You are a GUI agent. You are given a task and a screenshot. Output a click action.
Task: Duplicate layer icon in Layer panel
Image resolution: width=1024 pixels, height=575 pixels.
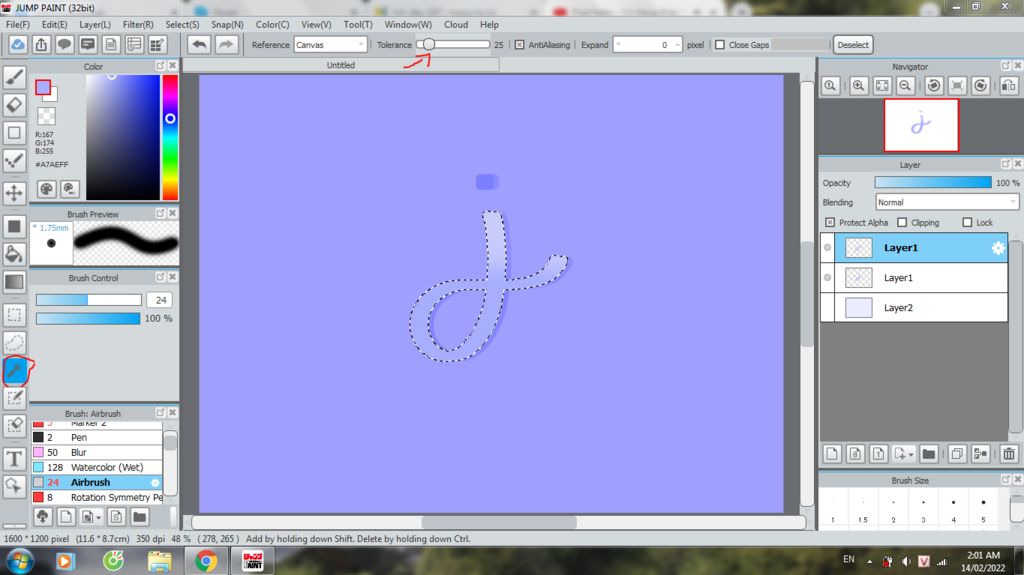(957, 453)
